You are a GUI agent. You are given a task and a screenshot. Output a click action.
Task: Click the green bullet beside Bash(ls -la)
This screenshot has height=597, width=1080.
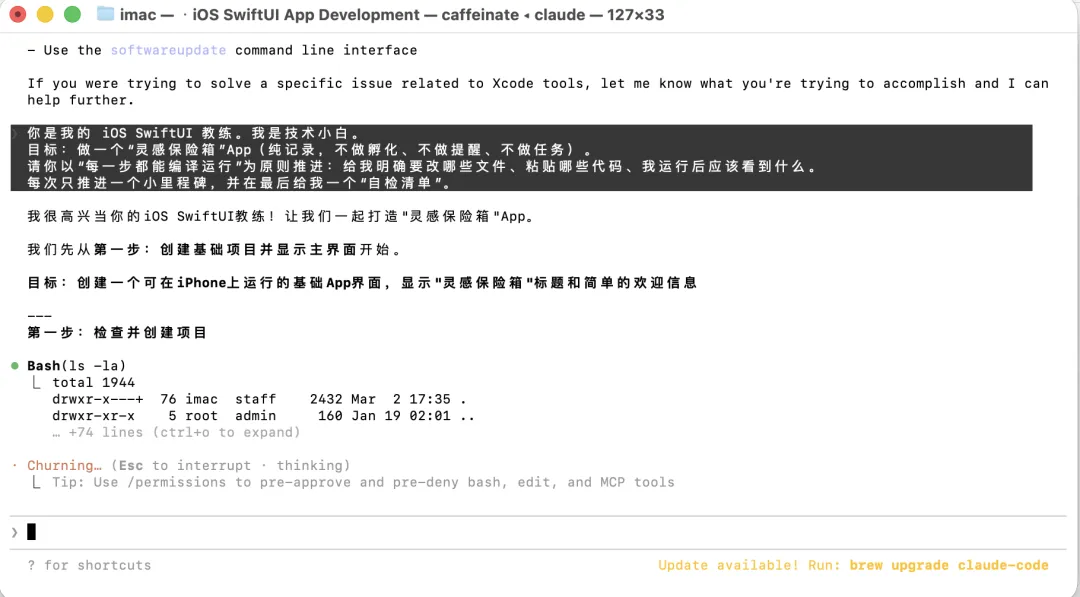14,366
